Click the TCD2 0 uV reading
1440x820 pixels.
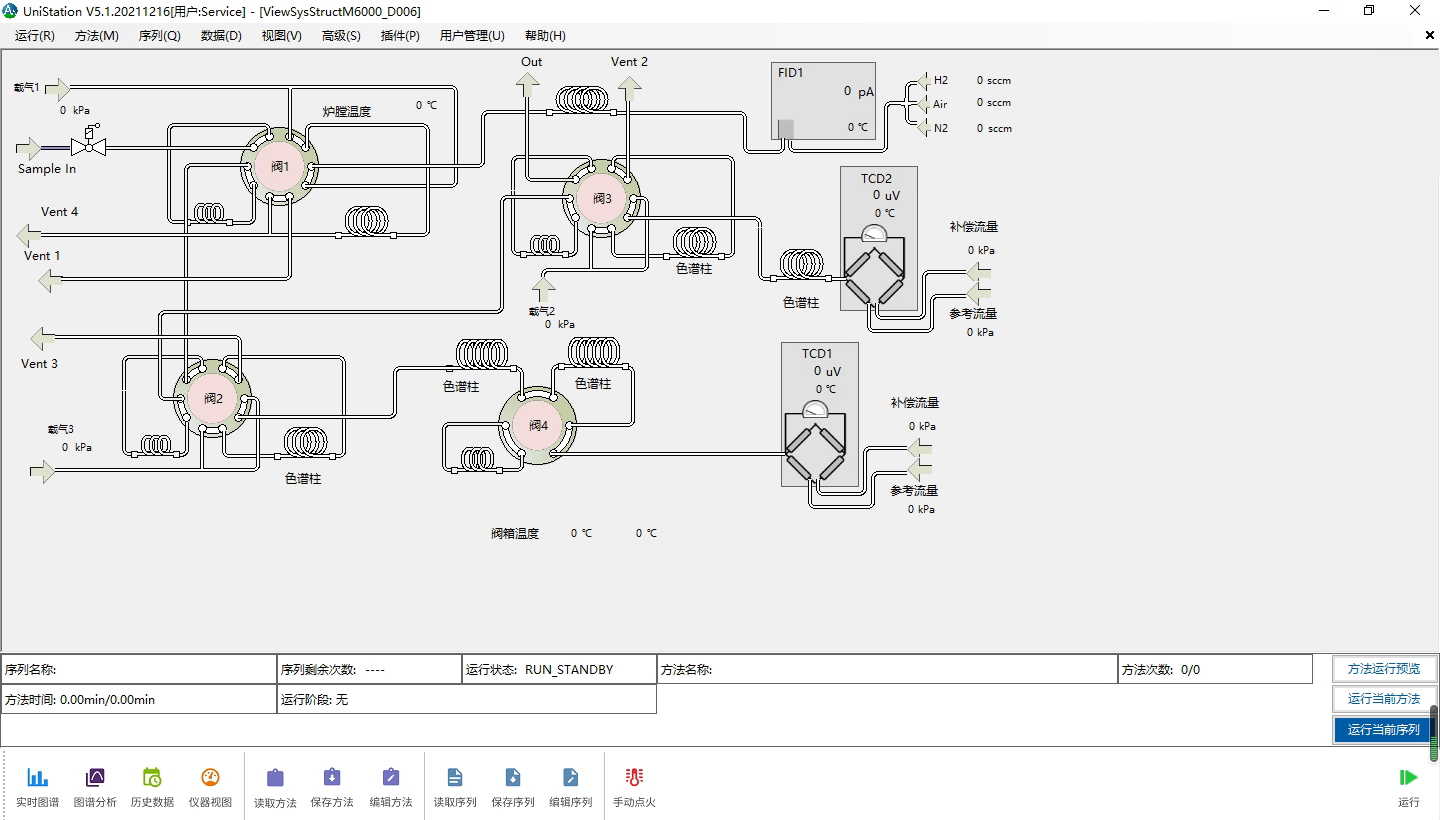(886, 195)
